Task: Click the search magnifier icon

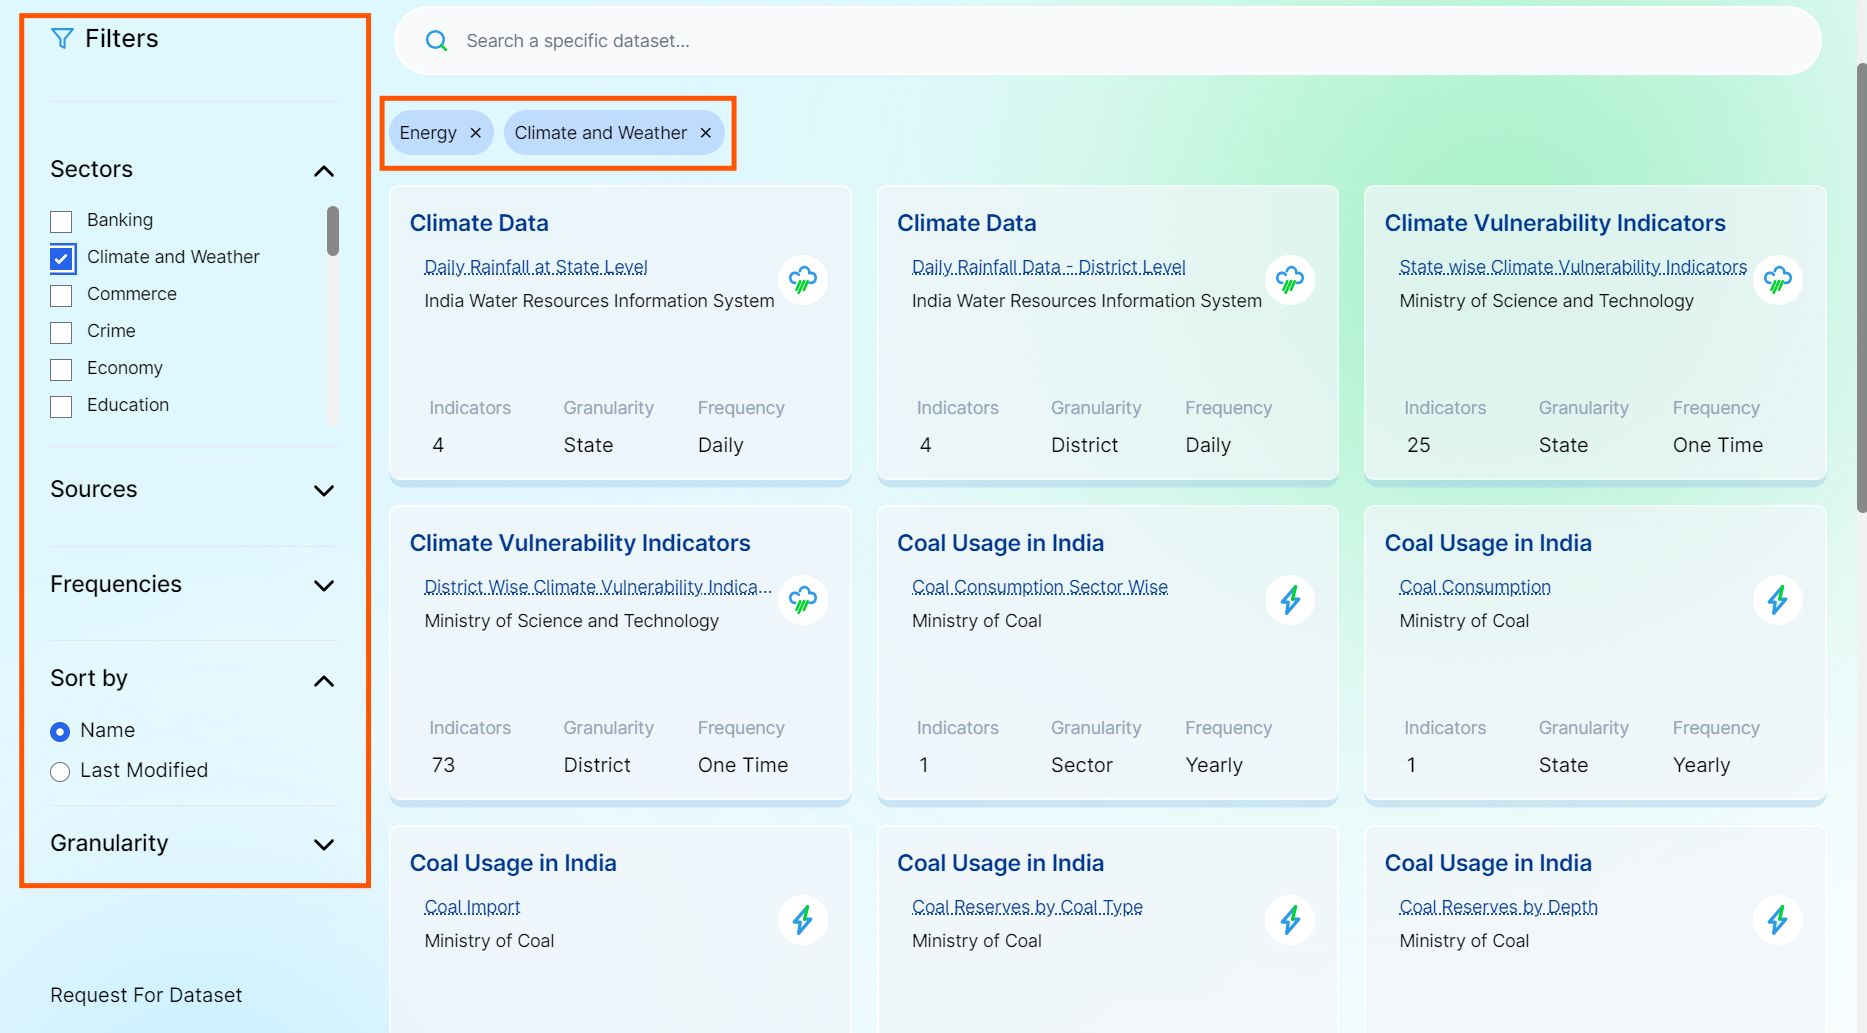Action: point(437,41)
